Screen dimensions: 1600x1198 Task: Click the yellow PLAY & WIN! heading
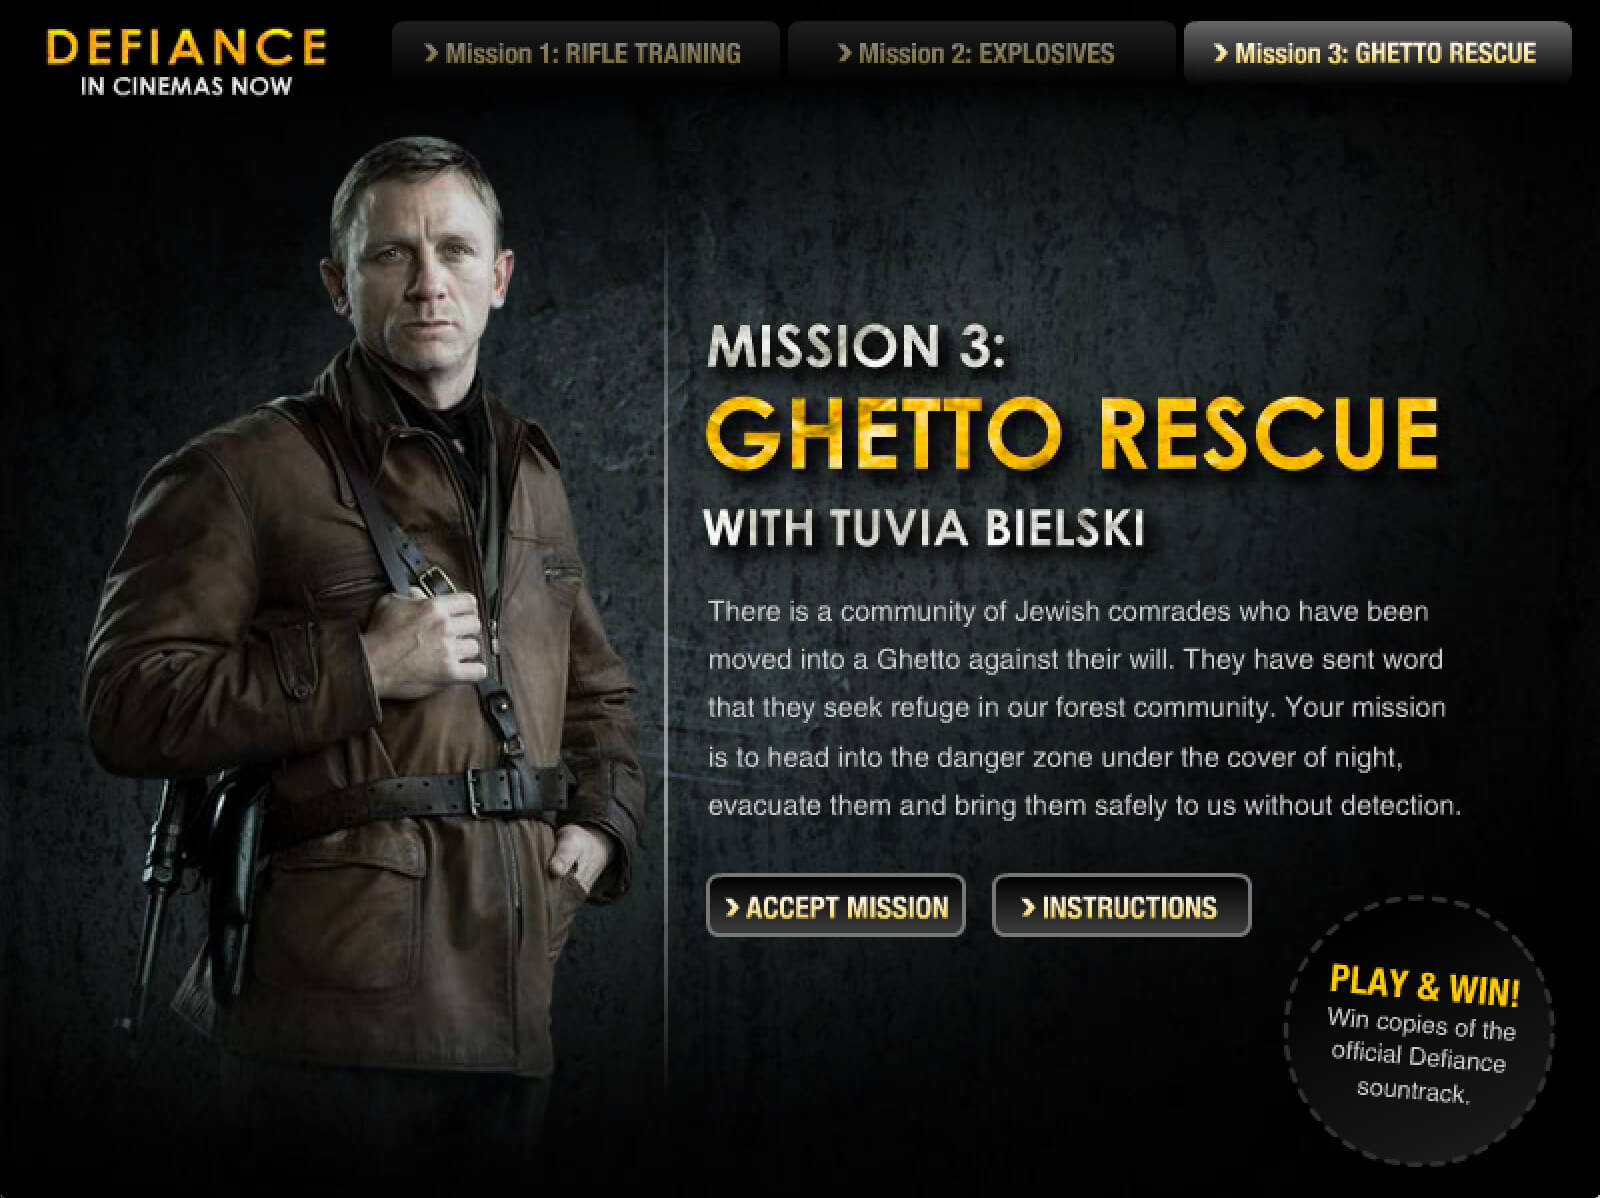[1424, 986]
